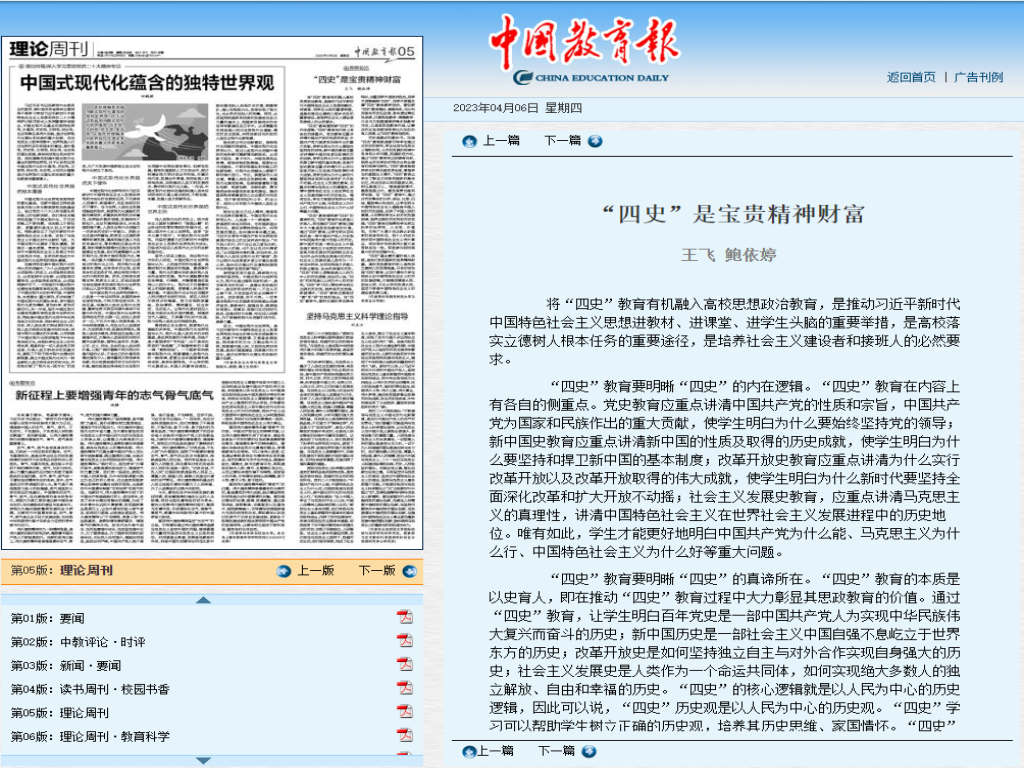Click the up triangle above the page list
This screenshot has width=1024, height=768.
203,600
